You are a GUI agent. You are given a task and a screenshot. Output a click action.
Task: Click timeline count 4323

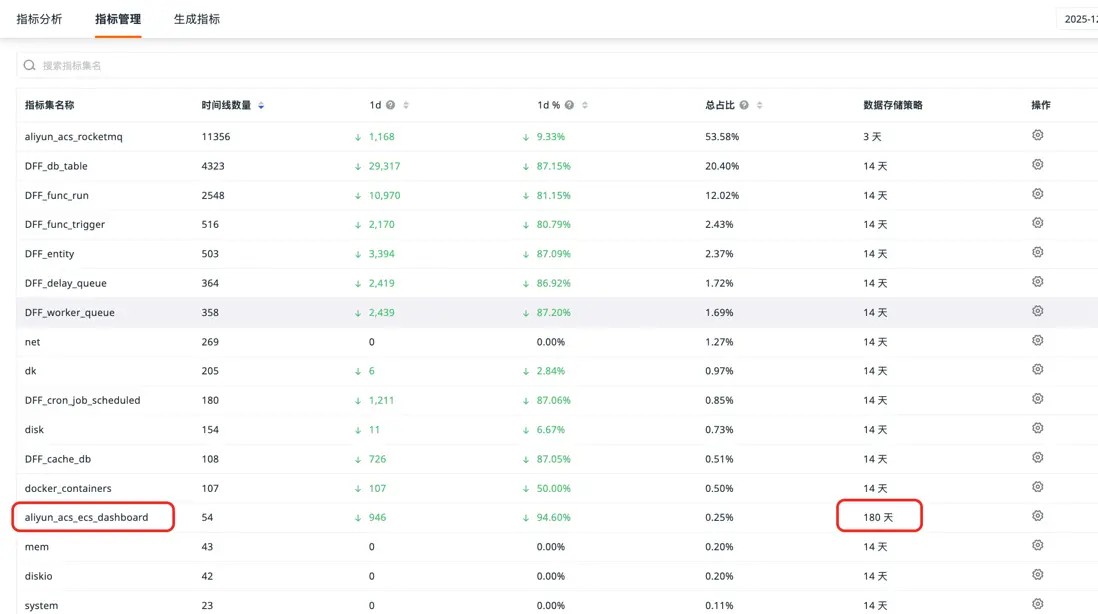pos(213,166)
